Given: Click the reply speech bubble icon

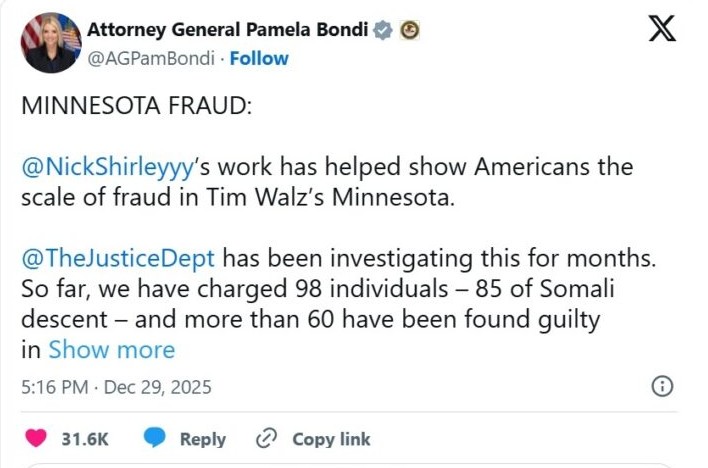Looking at the screenshot, I should [x=154, y=438].
